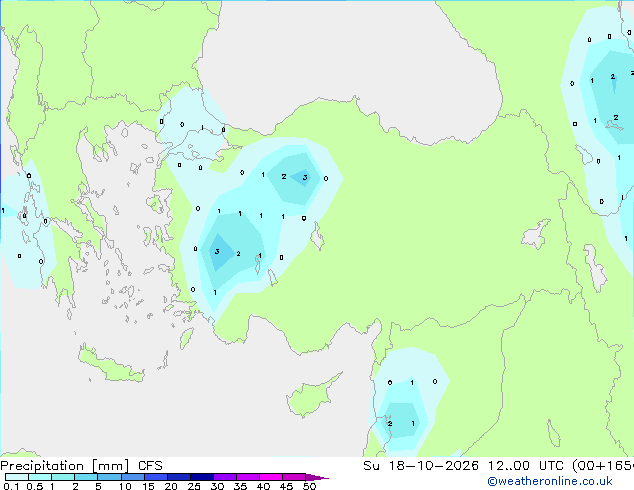This screenshot has width=634, height=490.
Task: Click the legend tick label '25'
Action: tap(194, 486)
